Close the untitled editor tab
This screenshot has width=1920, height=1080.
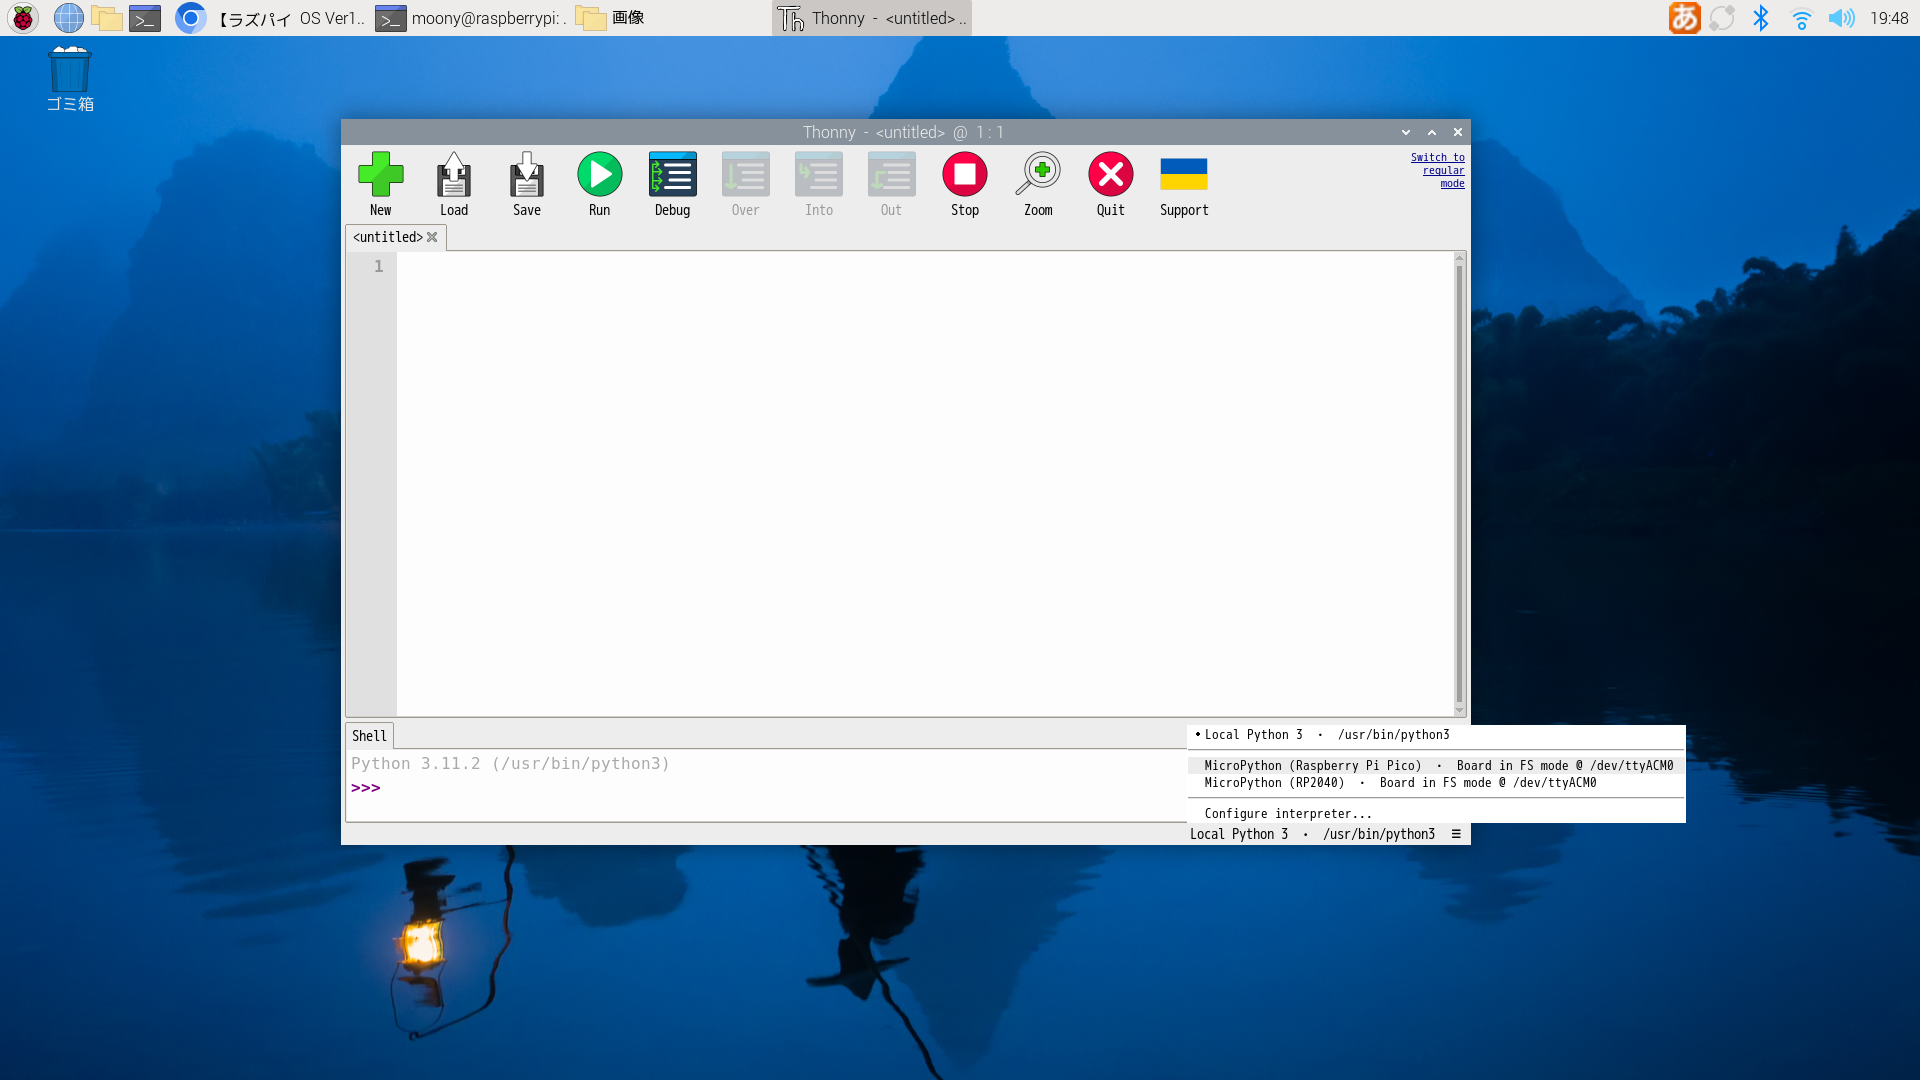pyautogui.click(x=432, y=237)
